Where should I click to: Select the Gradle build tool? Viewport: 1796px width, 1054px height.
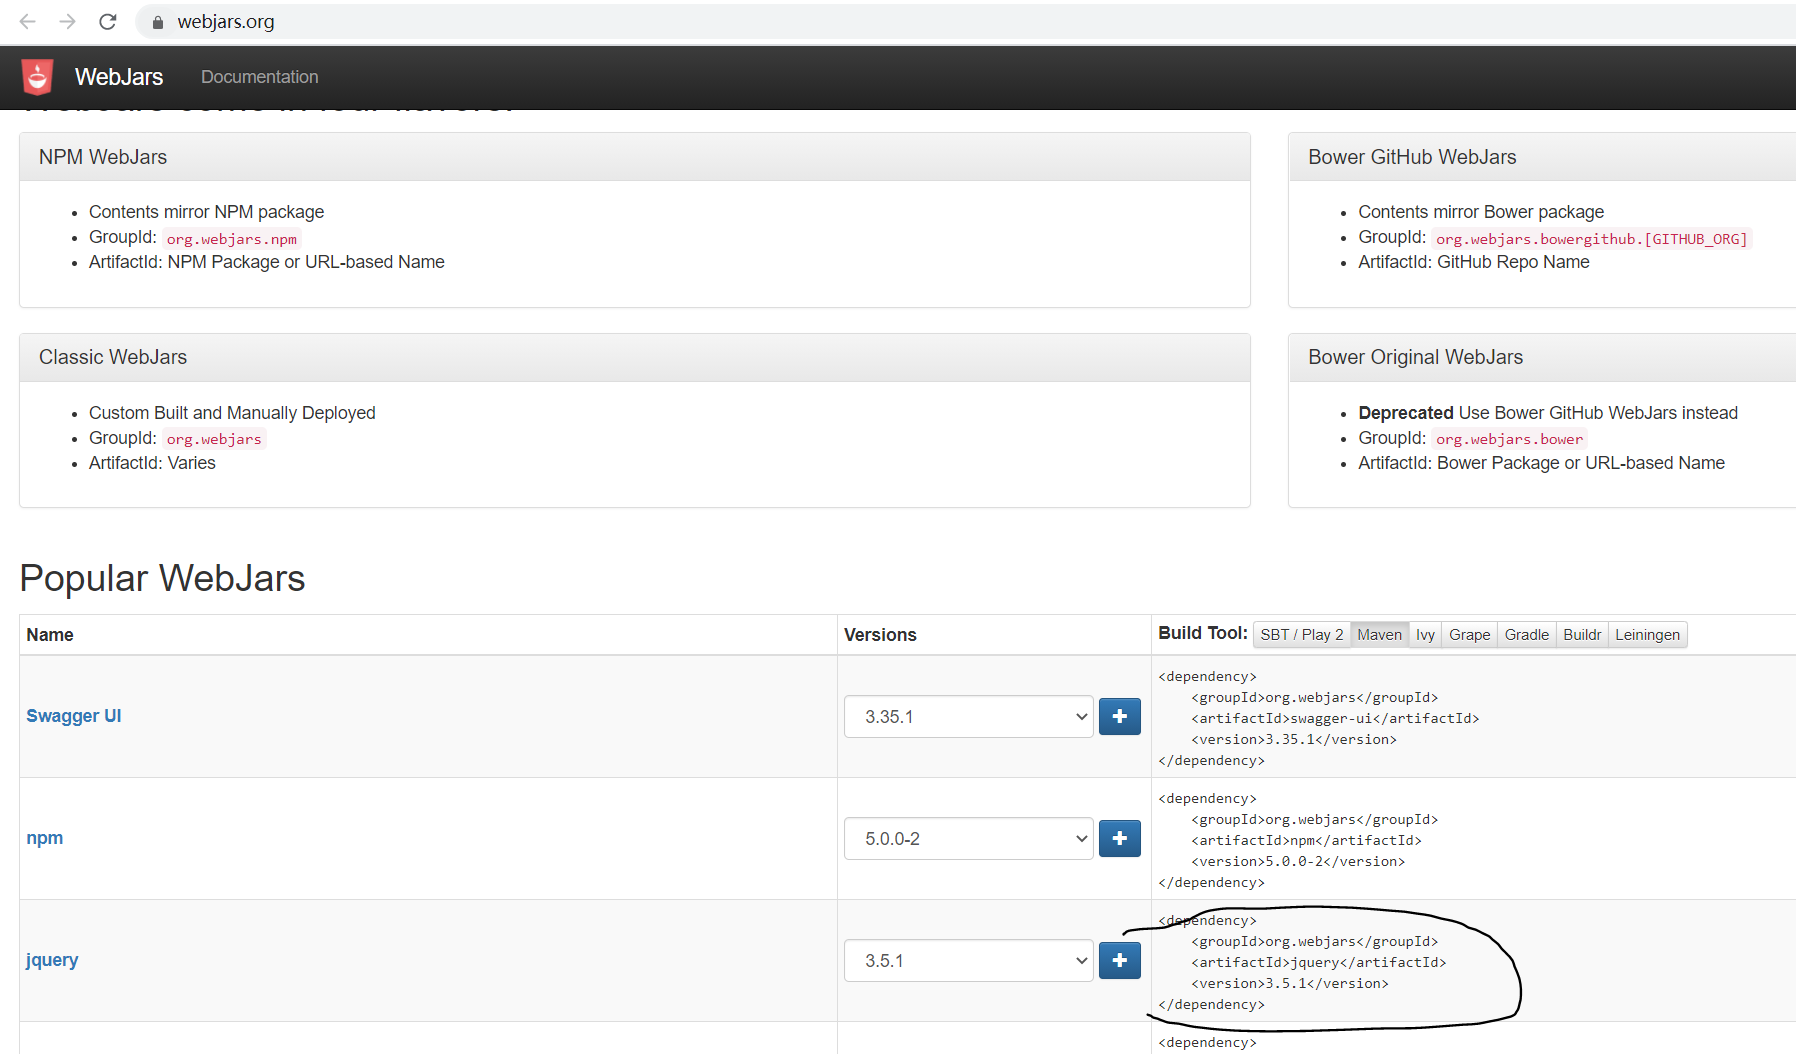tap(1527, 635)
